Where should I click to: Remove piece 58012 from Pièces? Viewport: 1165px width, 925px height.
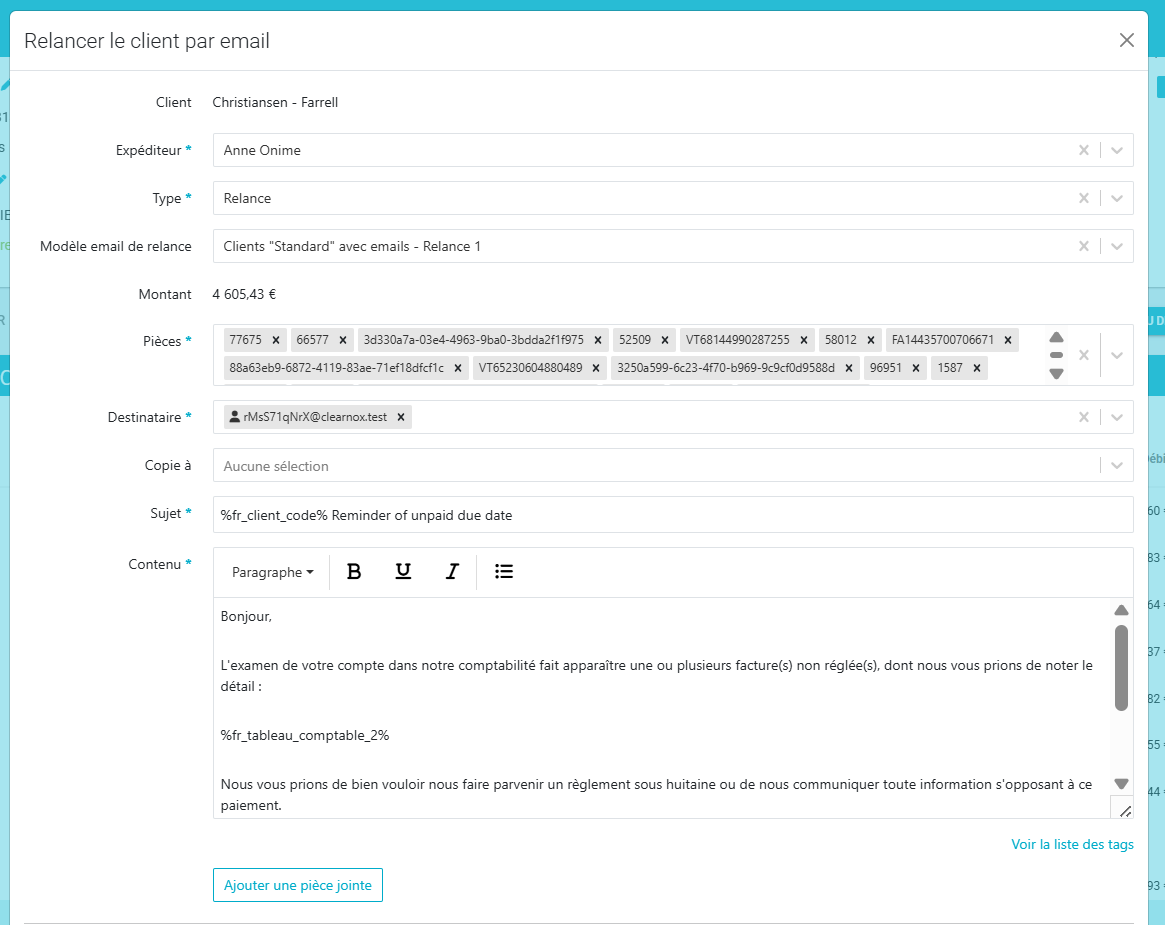point(871,340)
